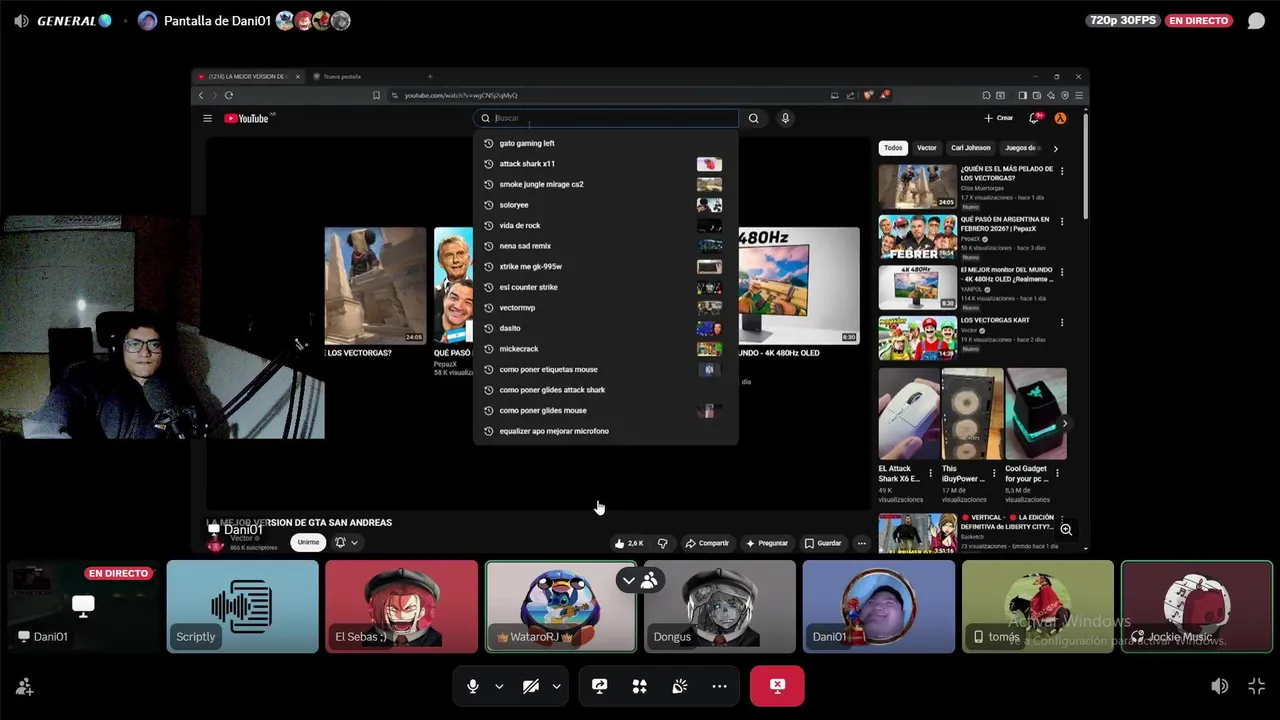The width and height of the screenshot is (1280, 720).
Task: Click the YouTube search magnifier button
Action: point(754,118)
